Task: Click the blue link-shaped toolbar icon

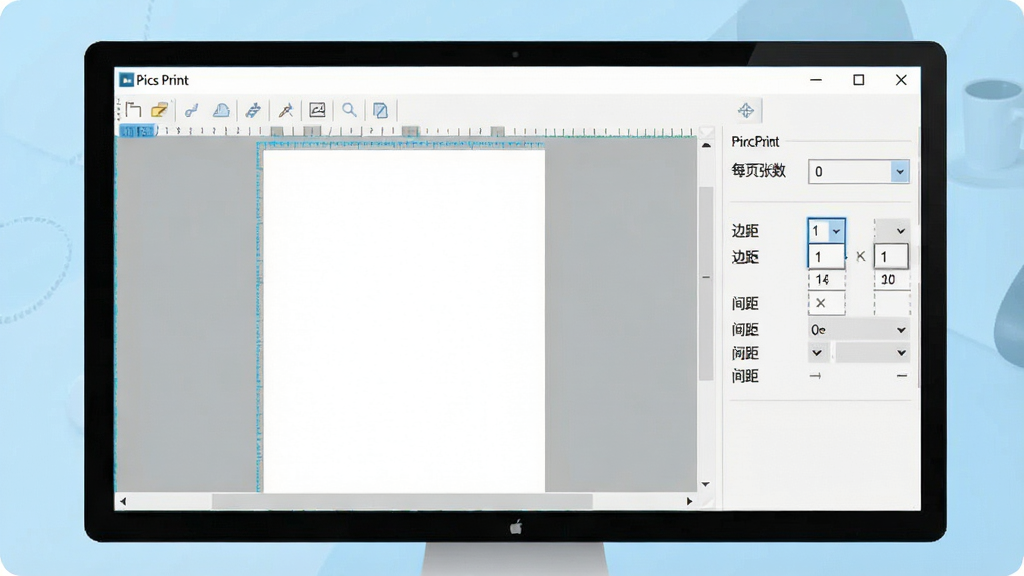Action: point(191,110)
